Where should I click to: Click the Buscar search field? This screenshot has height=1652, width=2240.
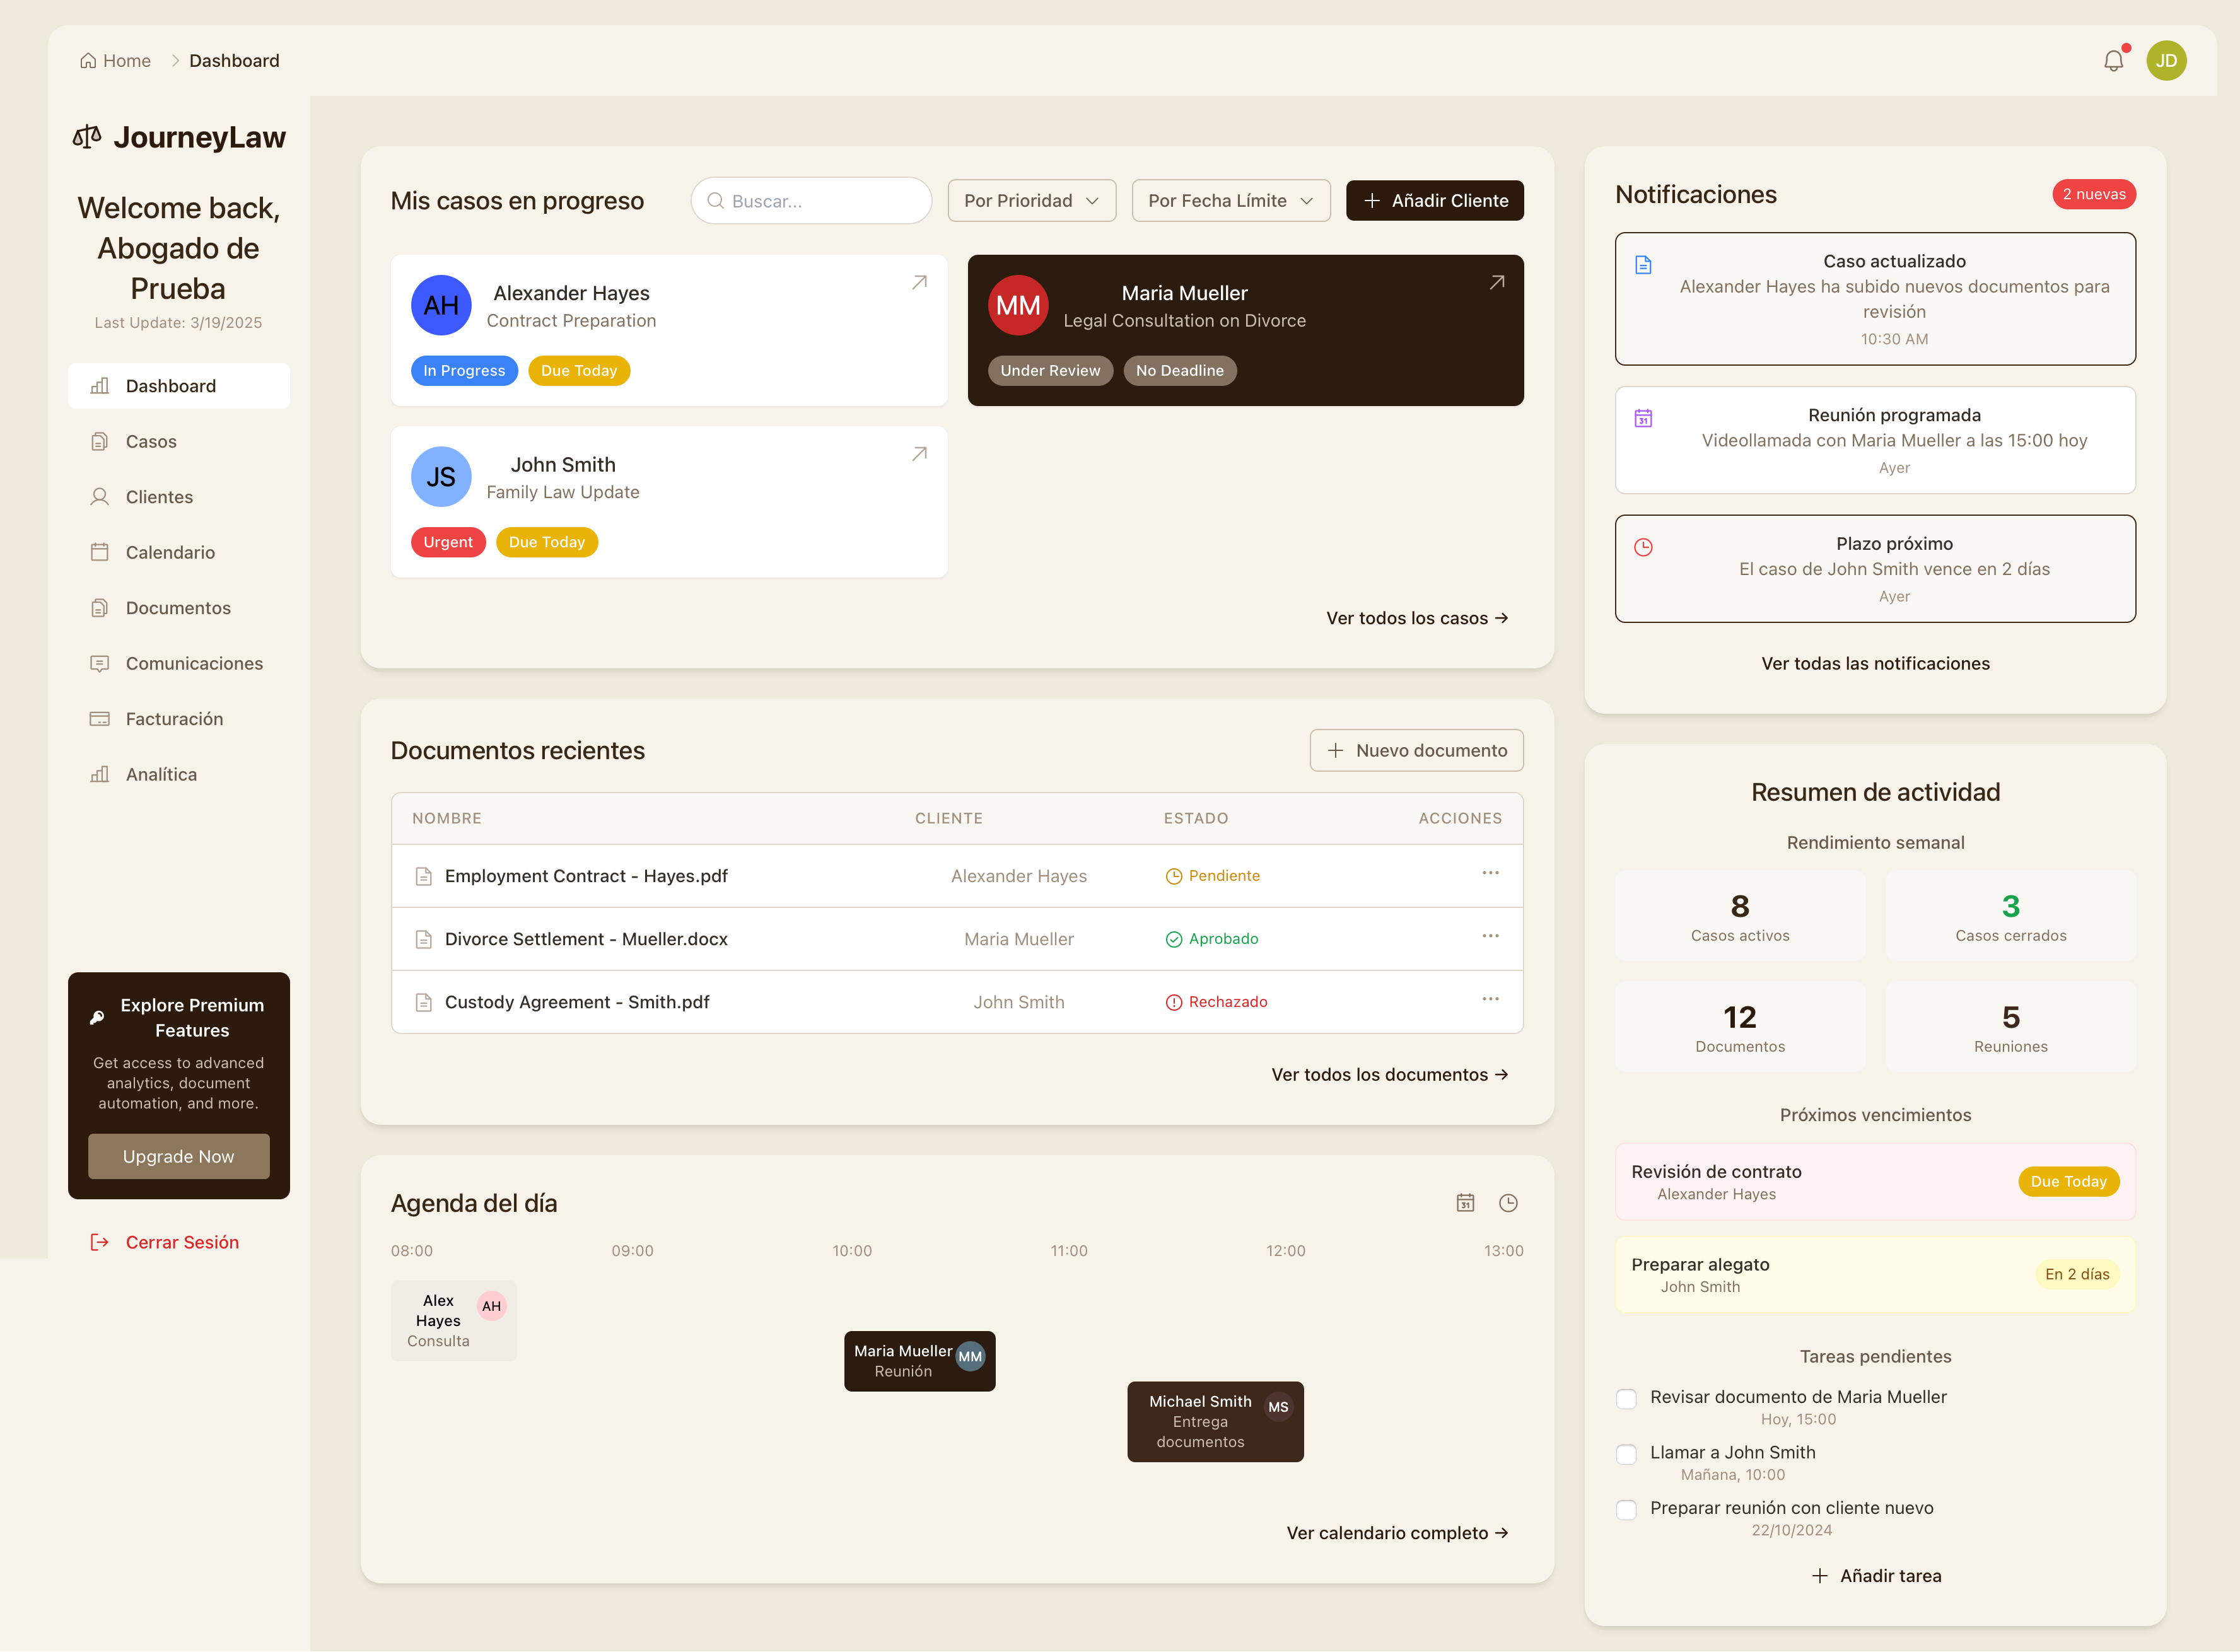(811, 200)
